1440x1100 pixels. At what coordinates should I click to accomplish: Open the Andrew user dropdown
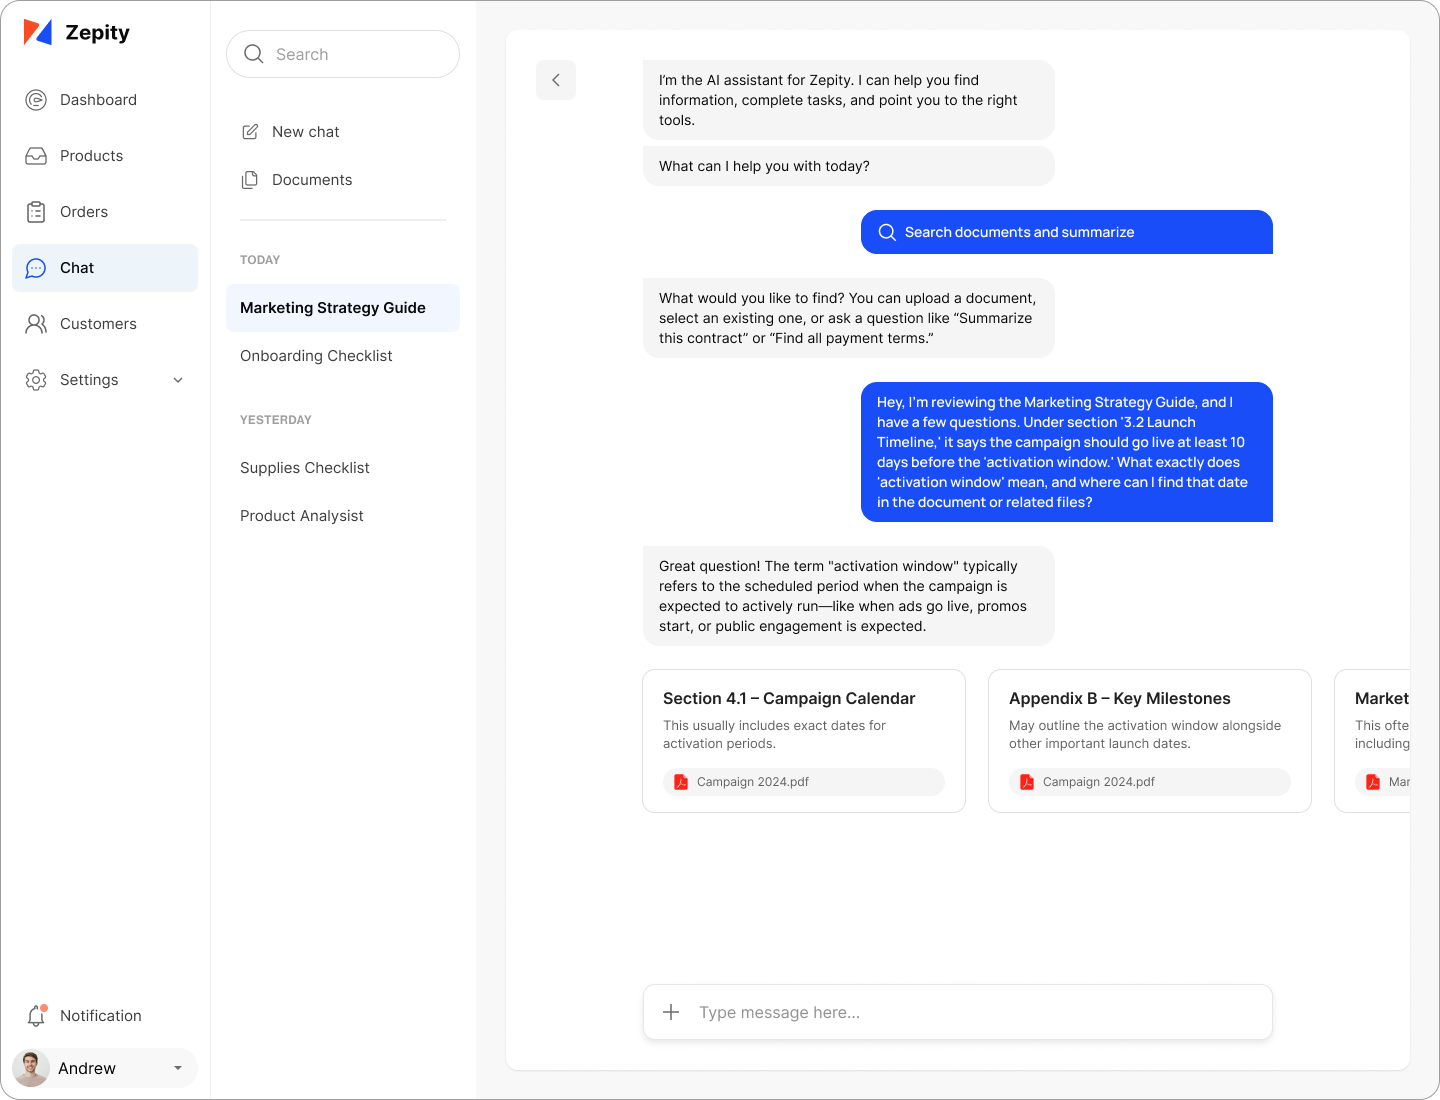point(178,1068)
